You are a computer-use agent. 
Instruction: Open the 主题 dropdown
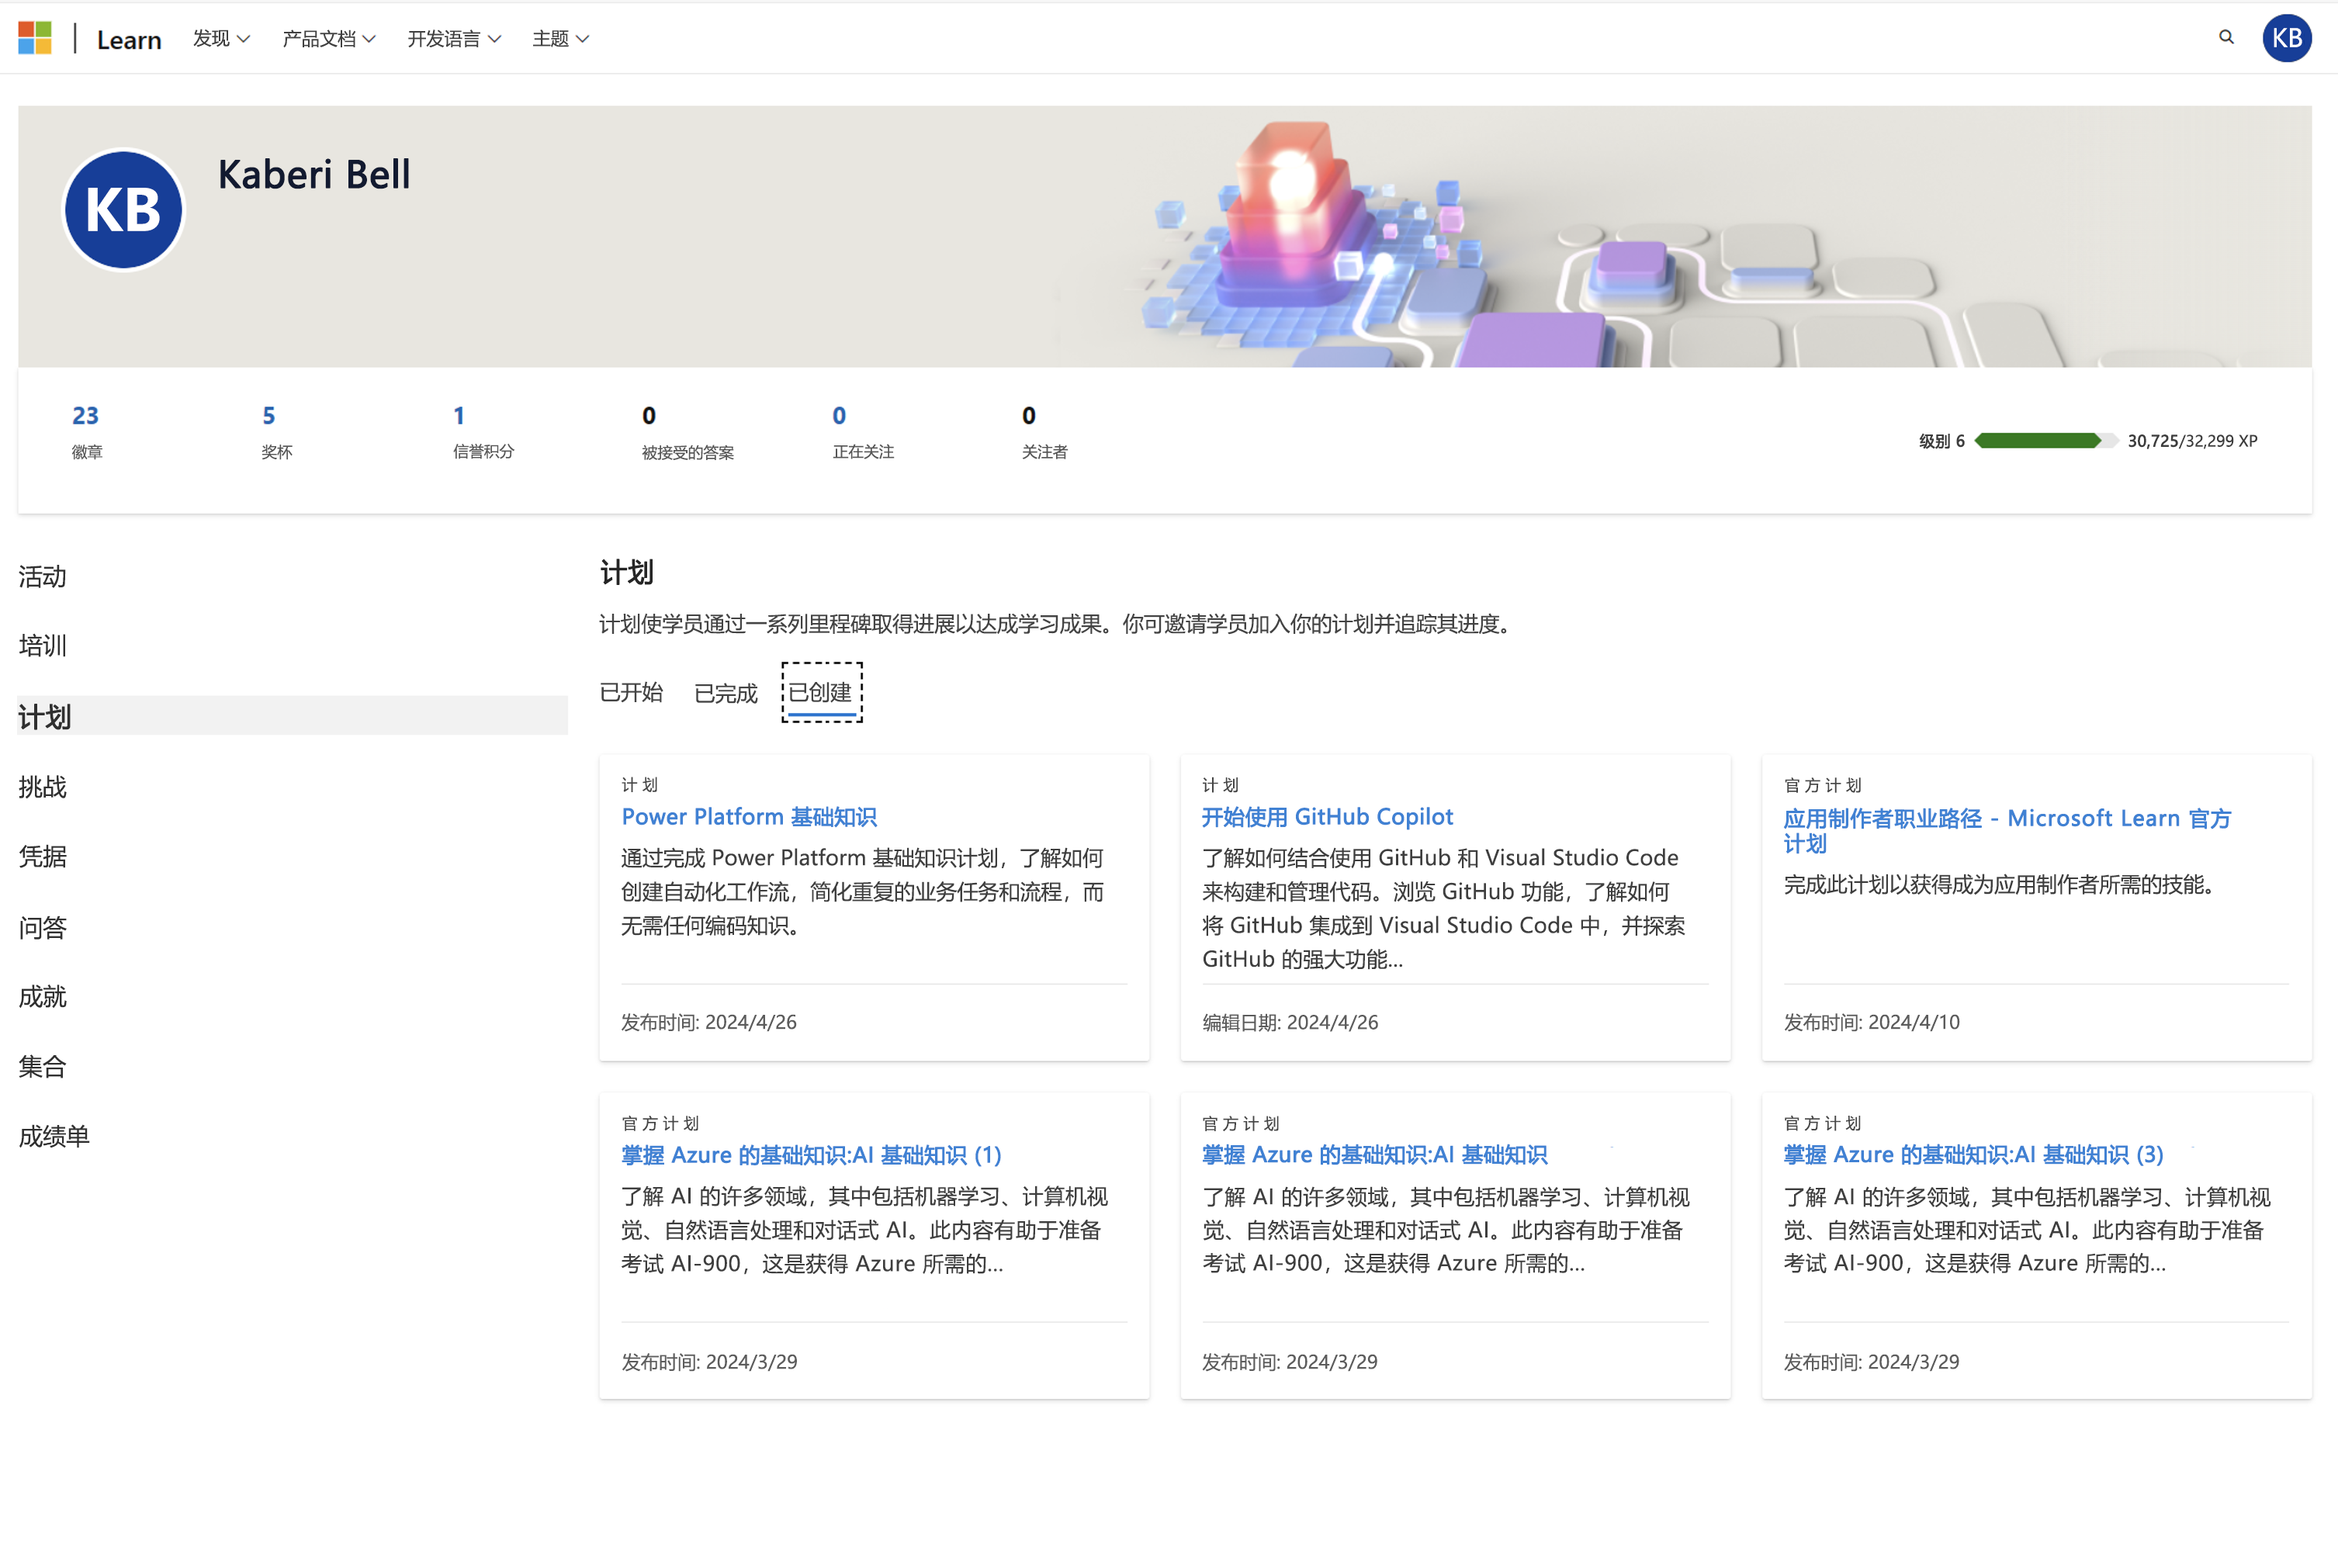pos(560,39)
